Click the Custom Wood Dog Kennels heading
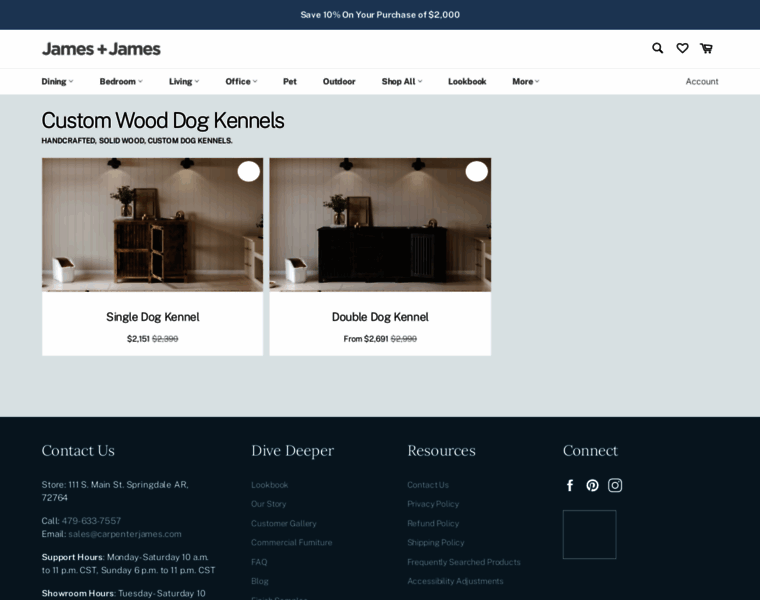 (163, 120)
